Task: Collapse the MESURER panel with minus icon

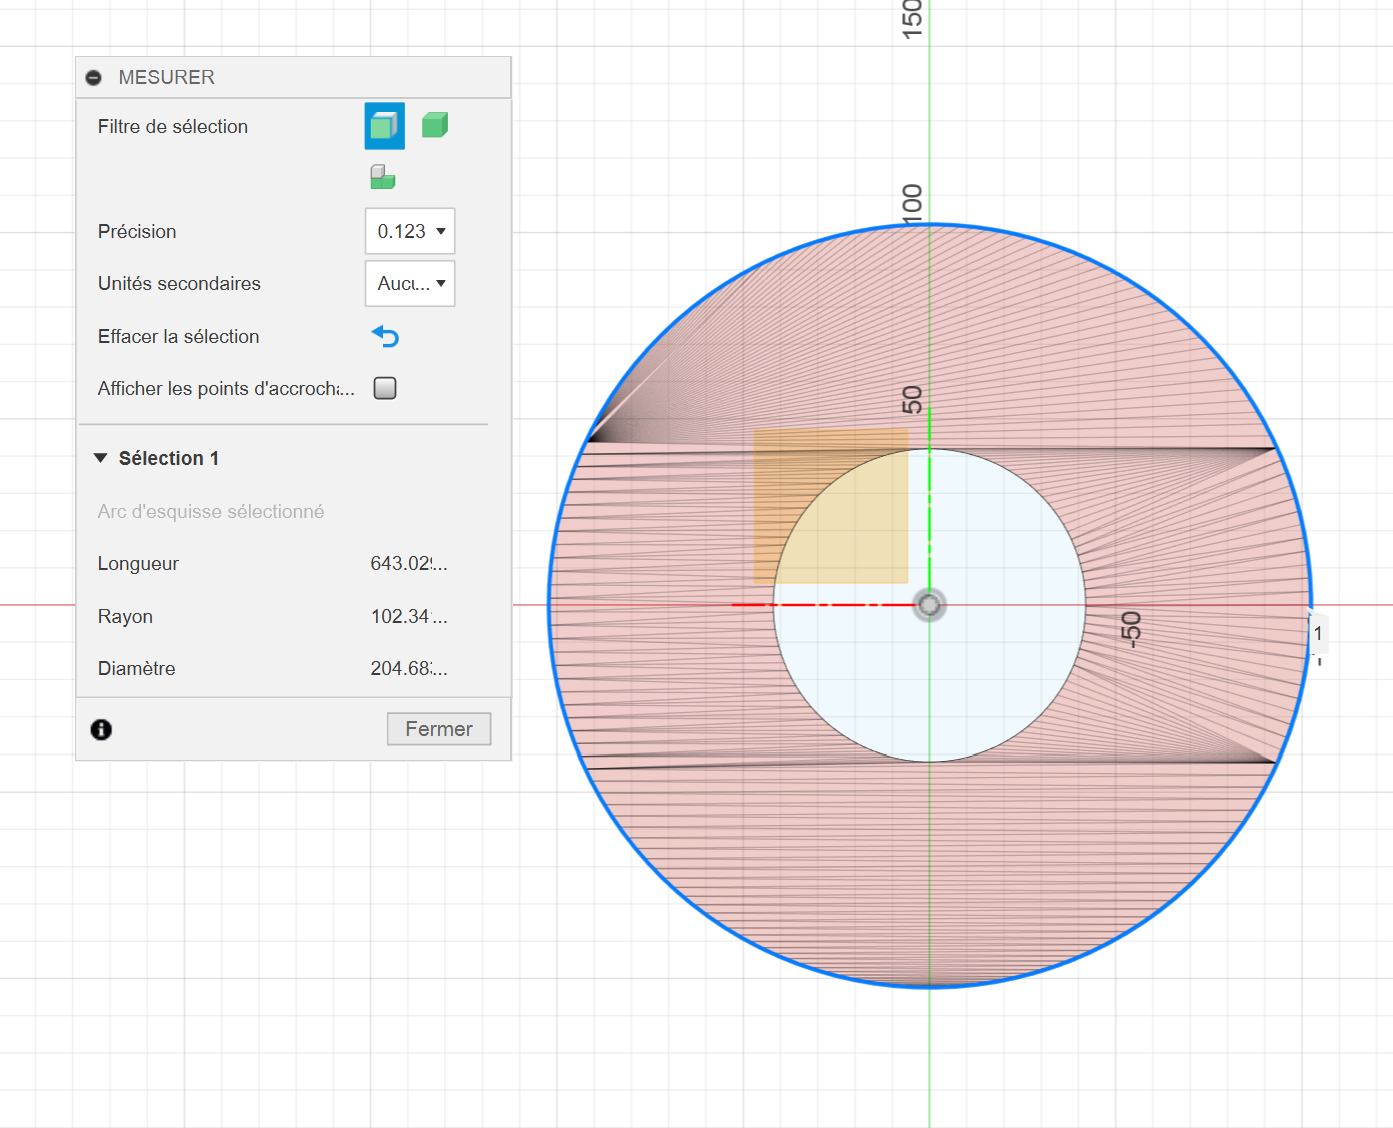Action: click(94, 78)
